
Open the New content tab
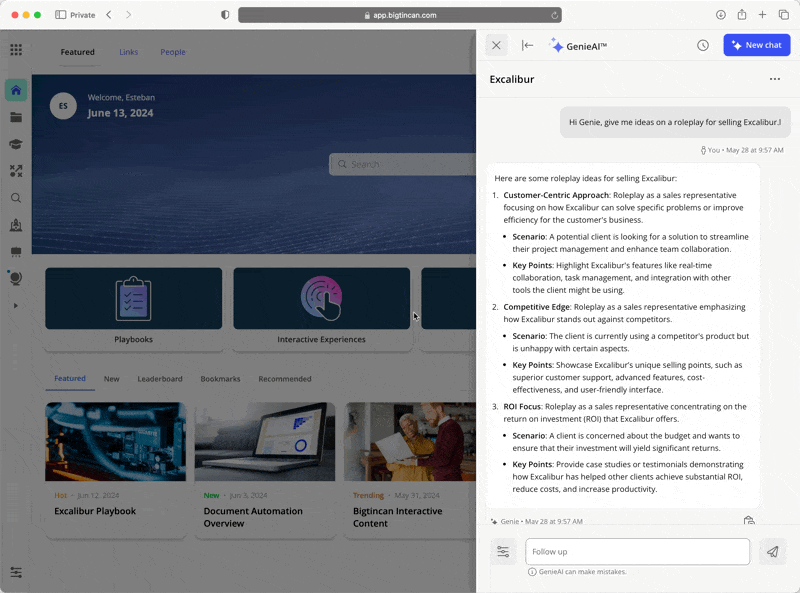[x=111, y=379]
